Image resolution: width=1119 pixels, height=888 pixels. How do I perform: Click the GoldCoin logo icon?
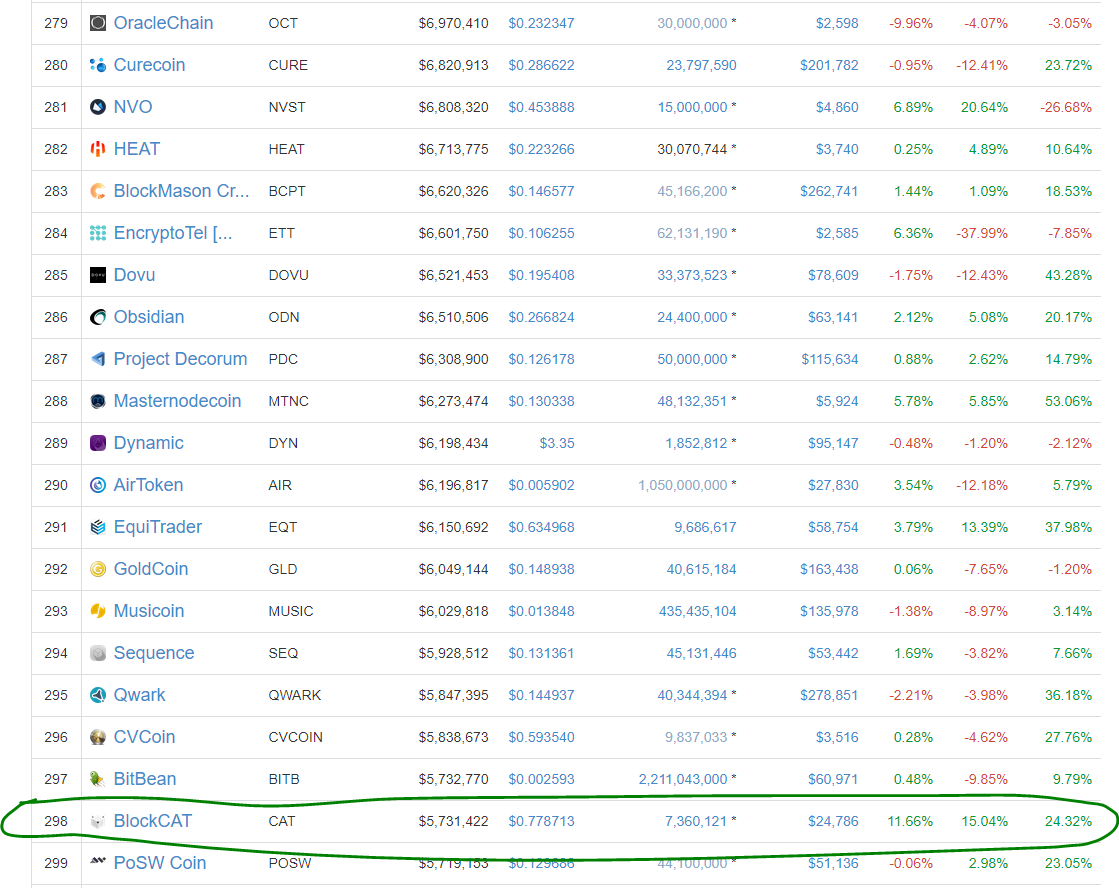point(98,569)
